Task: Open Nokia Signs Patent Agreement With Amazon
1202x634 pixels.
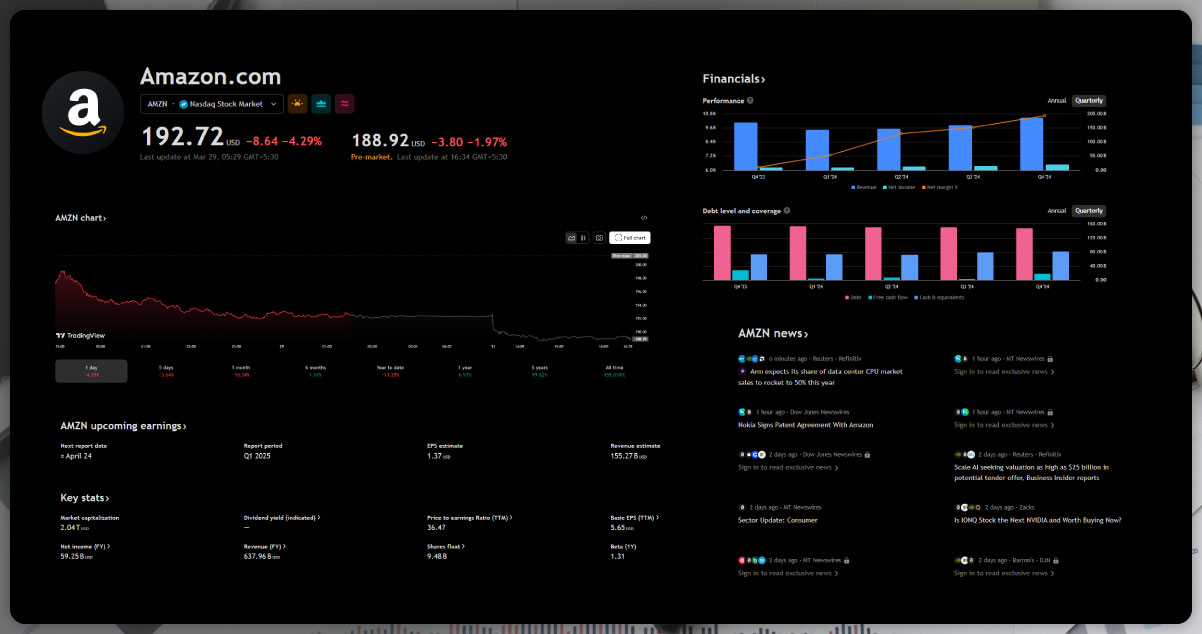Action: tap(806, 425)
